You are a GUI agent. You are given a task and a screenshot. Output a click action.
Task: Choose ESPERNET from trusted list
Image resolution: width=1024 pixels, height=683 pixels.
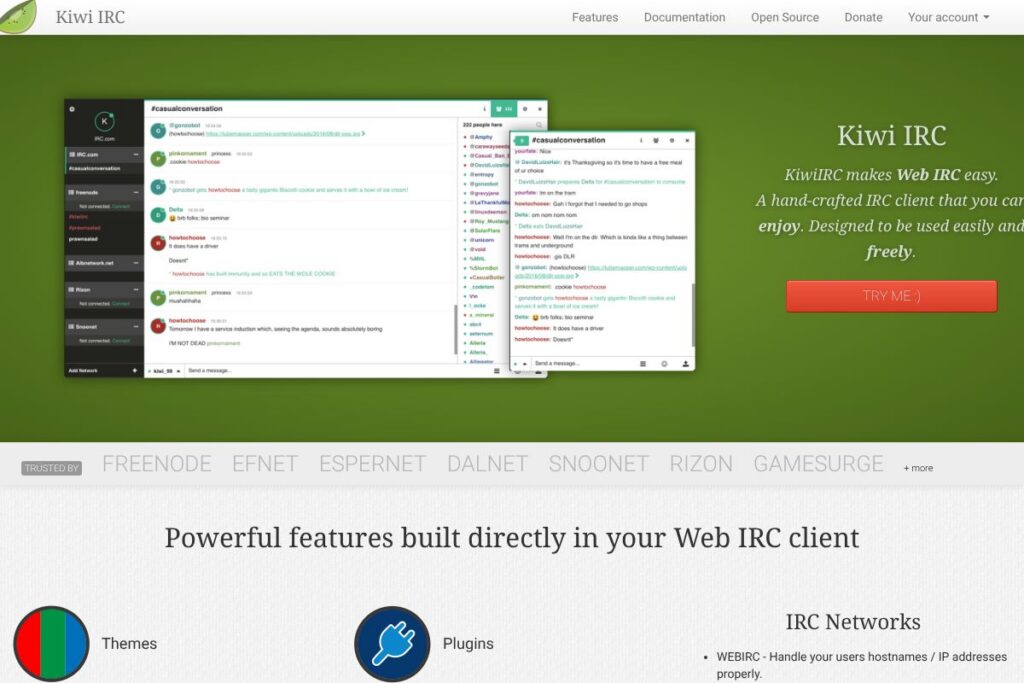372,464
